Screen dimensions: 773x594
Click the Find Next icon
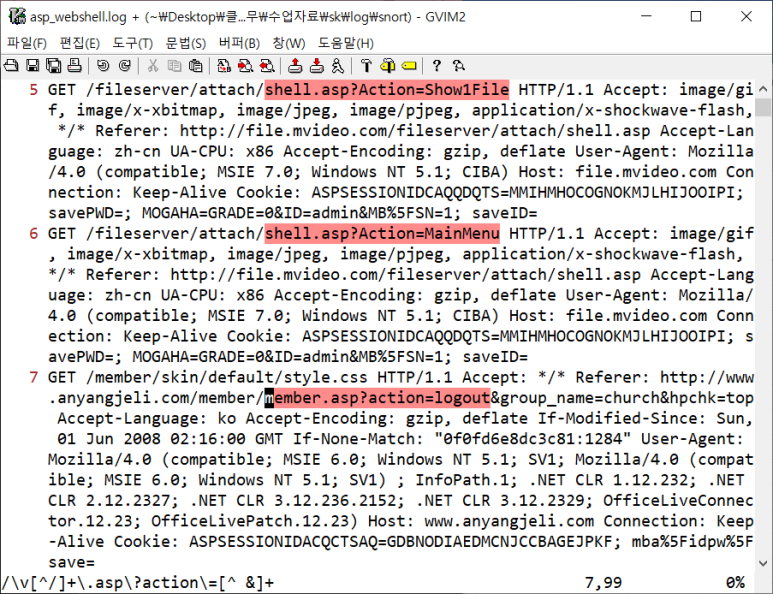click(x=246, y=66)
